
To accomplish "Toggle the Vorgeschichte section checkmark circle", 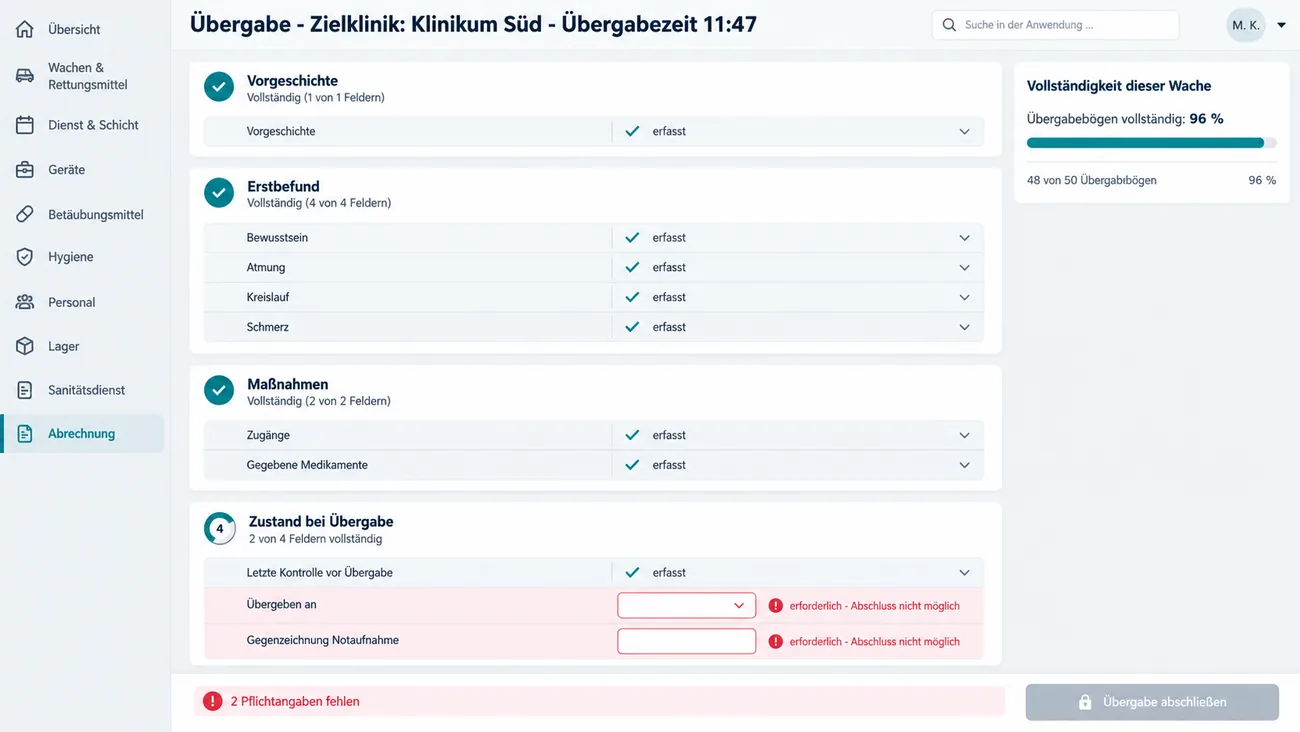I will (x=219, y=87).
